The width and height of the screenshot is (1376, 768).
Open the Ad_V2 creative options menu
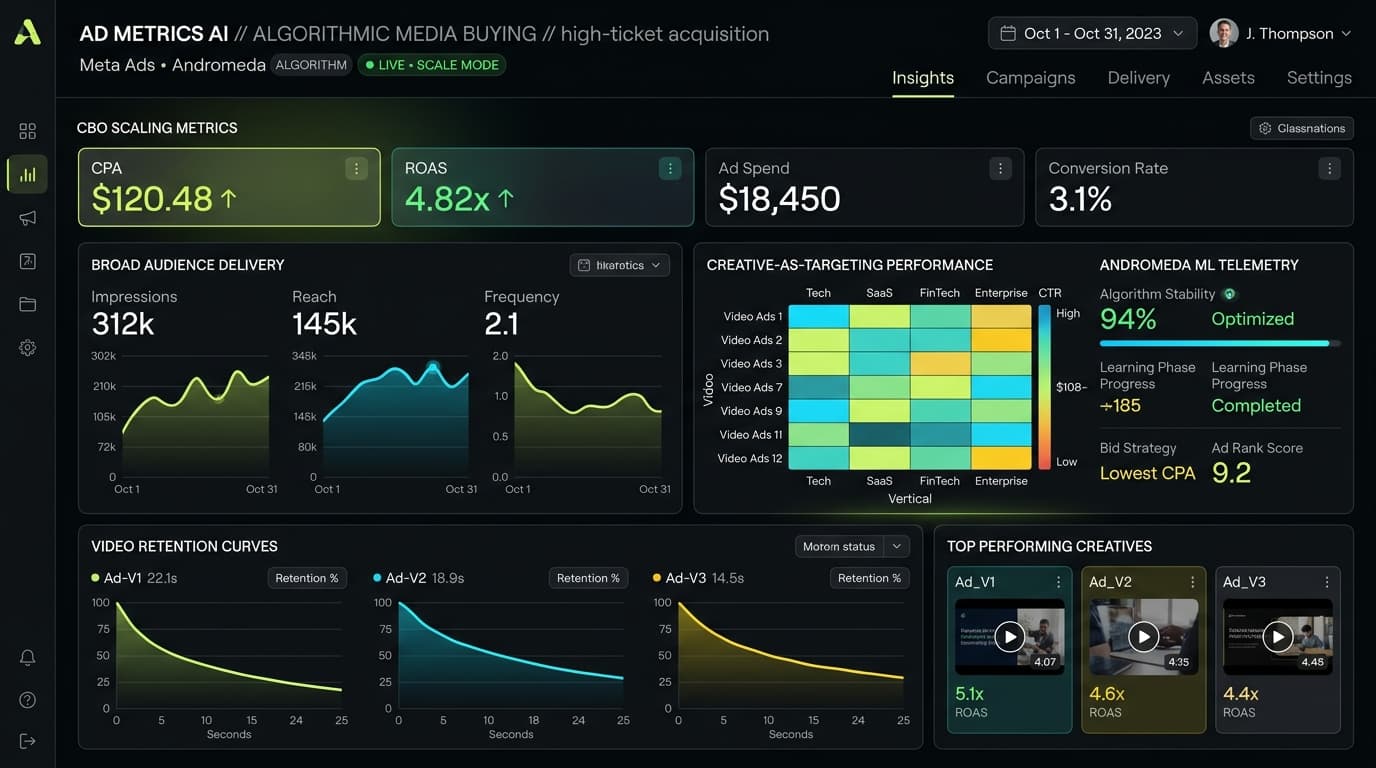click(1192, 582)
